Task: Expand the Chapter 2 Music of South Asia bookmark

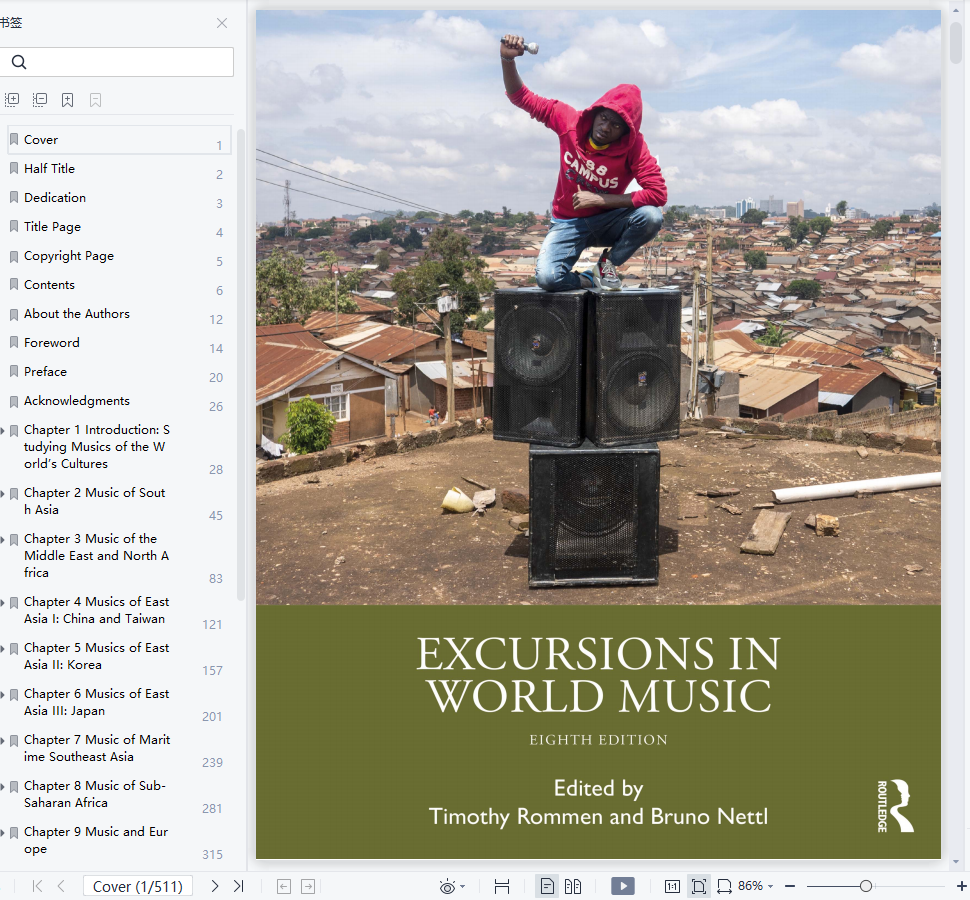Action: (x=2, y=494)
